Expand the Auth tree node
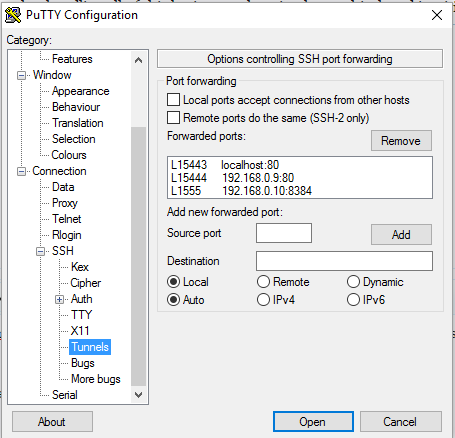 59,299
